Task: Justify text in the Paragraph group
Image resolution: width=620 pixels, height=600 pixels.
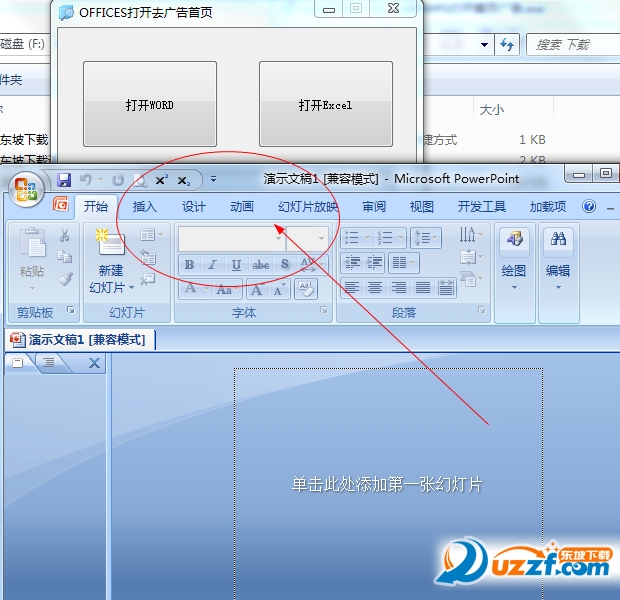Action: pyautogui.click(x=423, y=288)
